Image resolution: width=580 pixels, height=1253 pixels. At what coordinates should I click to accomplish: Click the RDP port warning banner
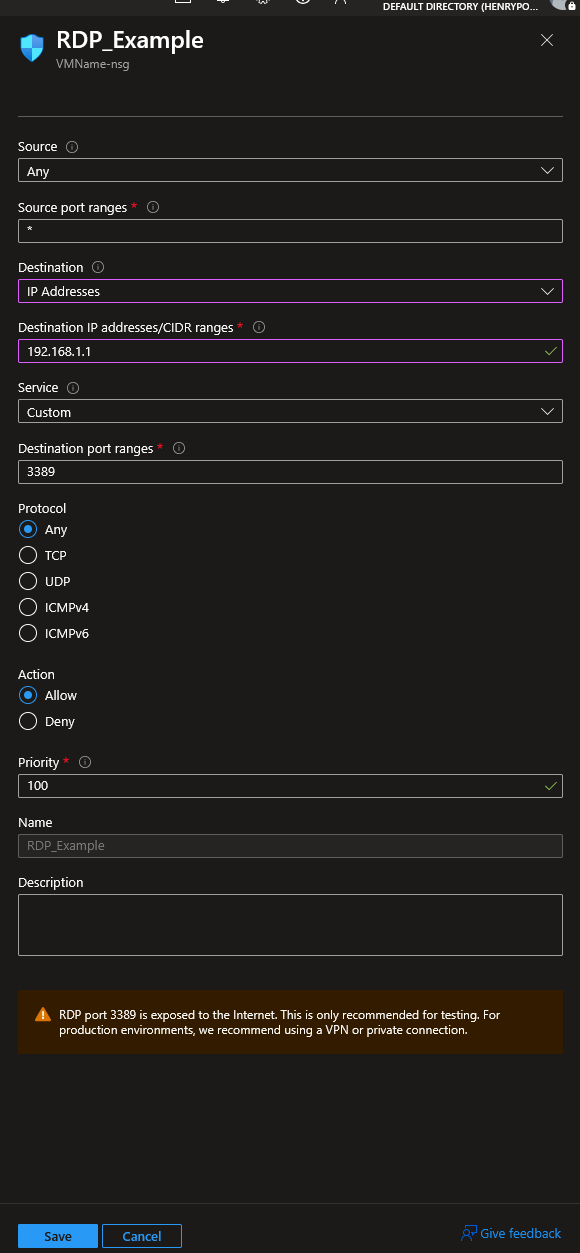click(290, 1021)
